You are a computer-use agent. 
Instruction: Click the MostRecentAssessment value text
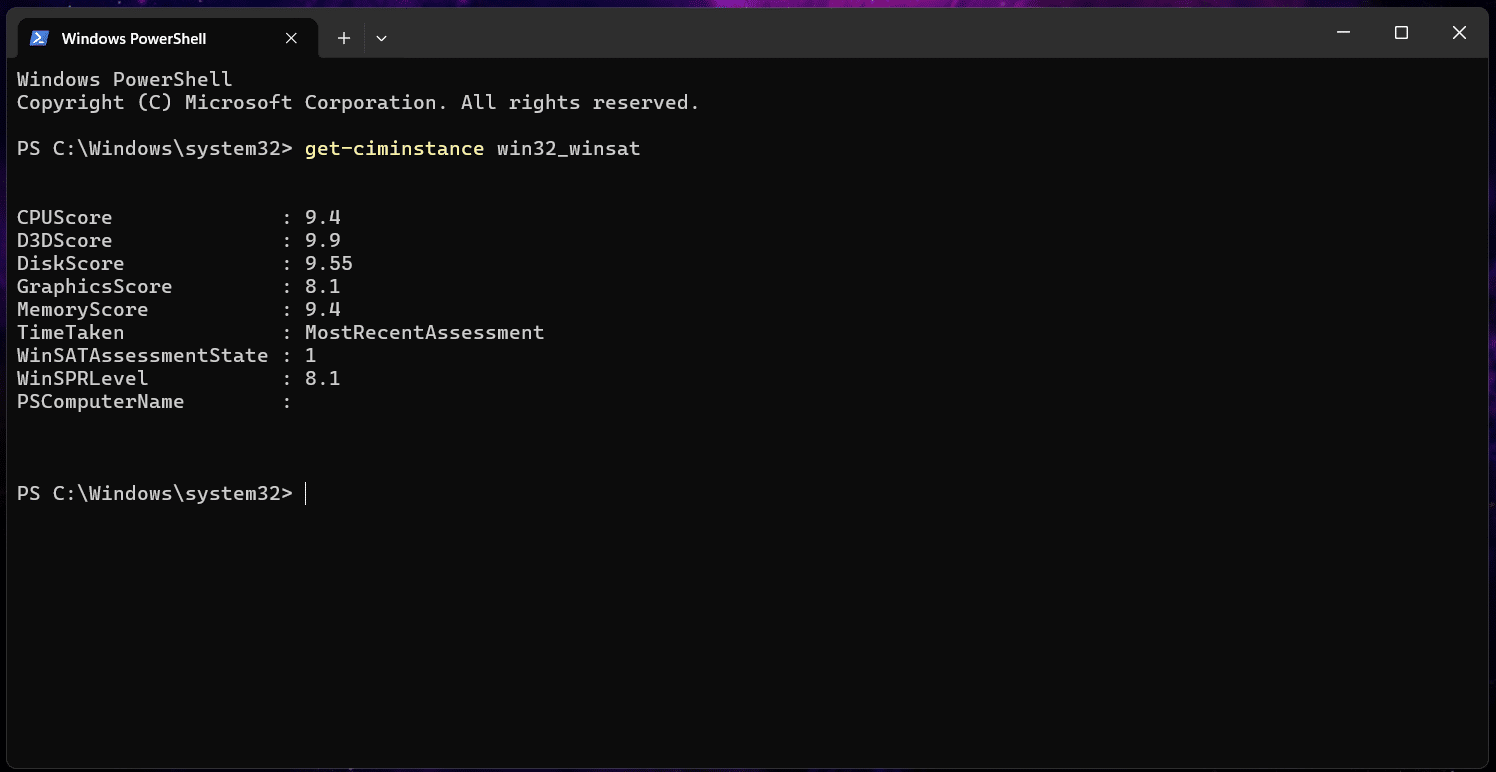click(x=425, y=333)
